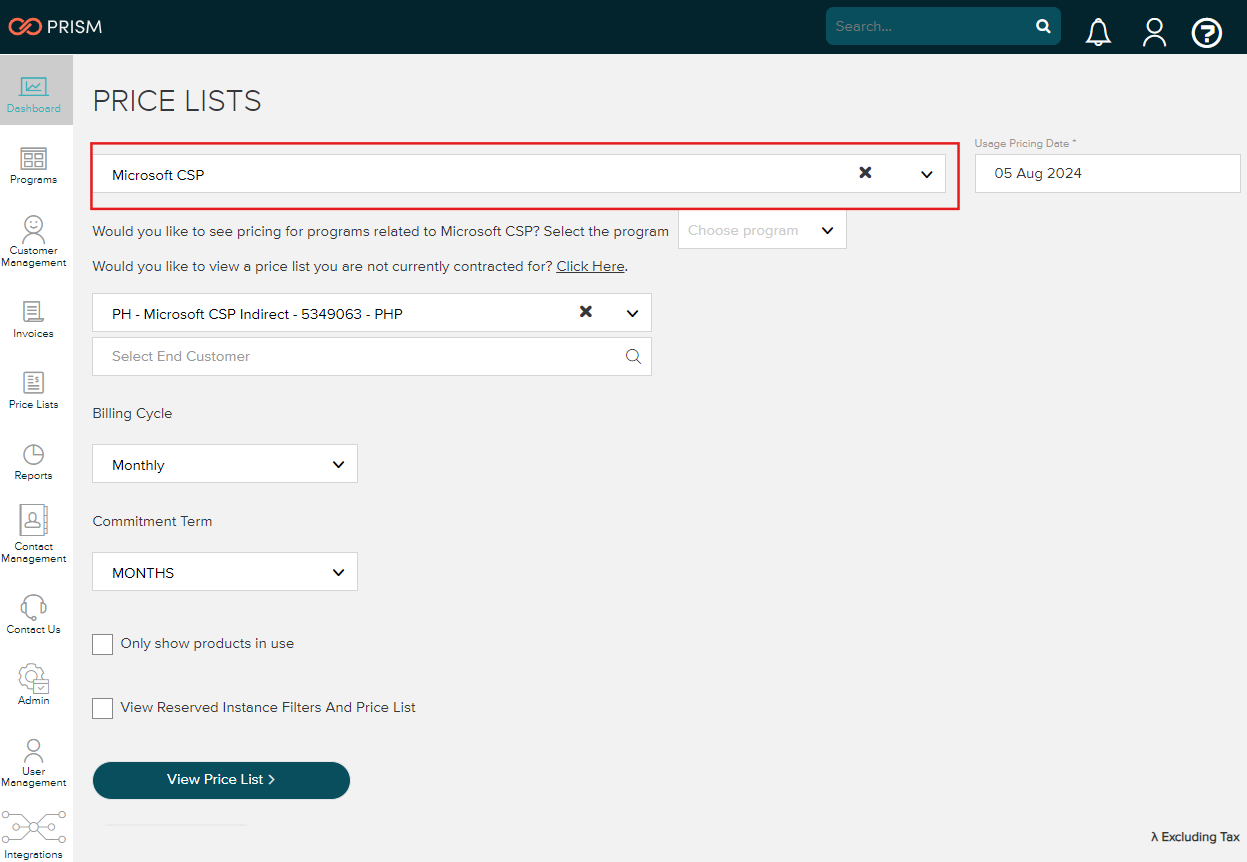Screen dimensions: 1247x862
Task: Click the Commitment Term label
Action: coord(152,522)
